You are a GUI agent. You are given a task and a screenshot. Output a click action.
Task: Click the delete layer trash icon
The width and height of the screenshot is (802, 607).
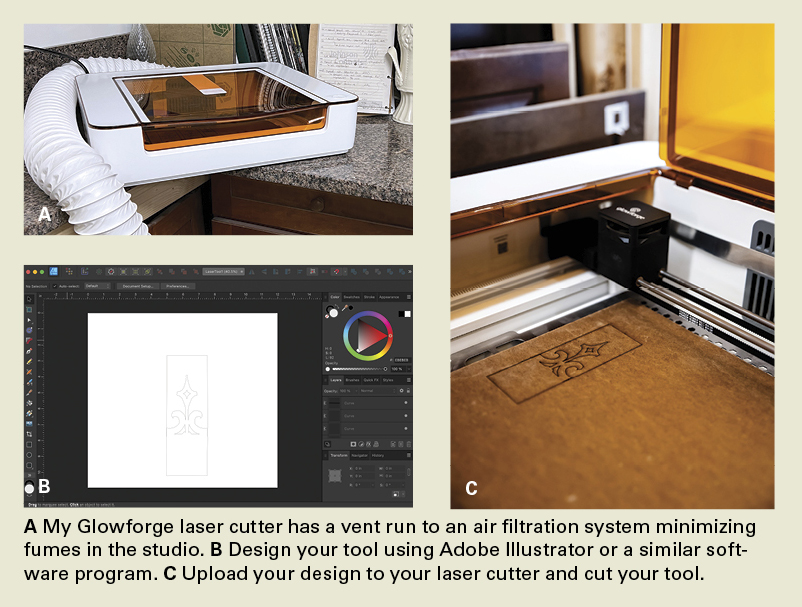408,444
